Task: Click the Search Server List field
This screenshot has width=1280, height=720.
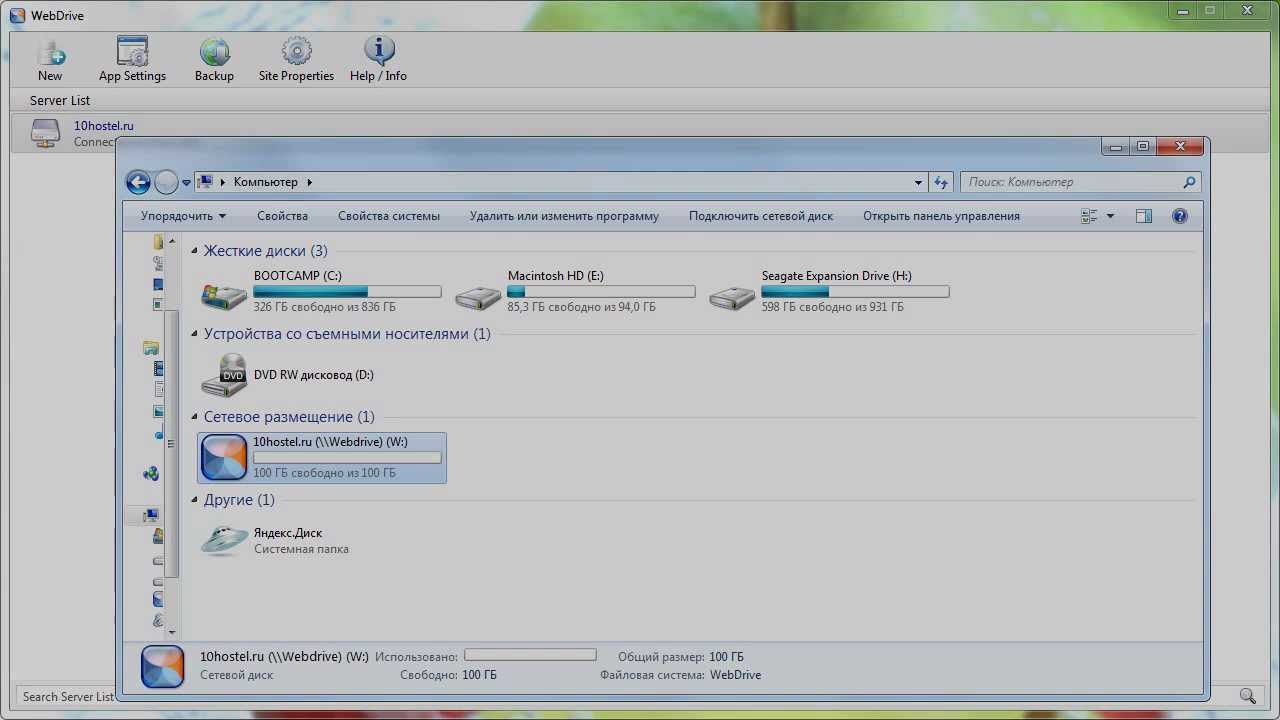Action: coord(66,697)
